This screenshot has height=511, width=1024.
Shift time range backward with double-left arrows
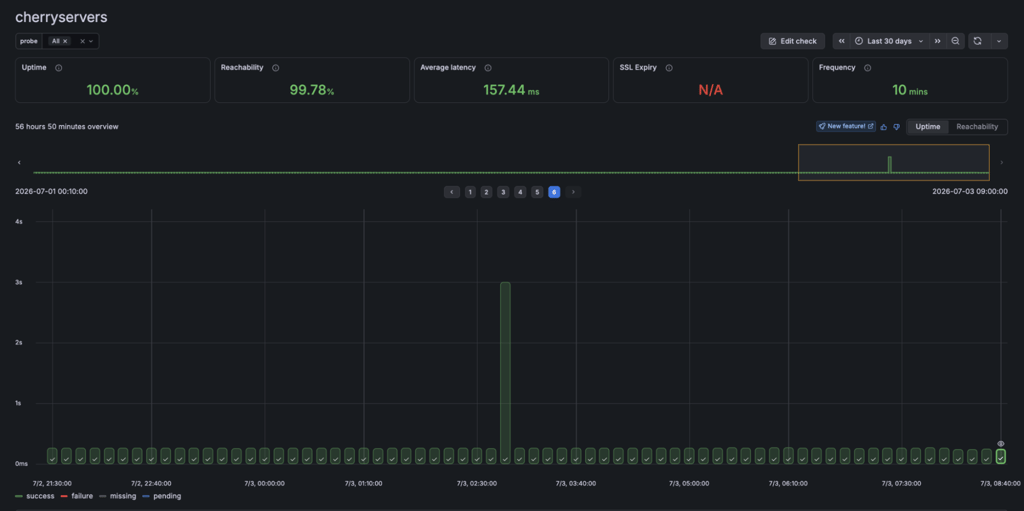click(841, 41)
